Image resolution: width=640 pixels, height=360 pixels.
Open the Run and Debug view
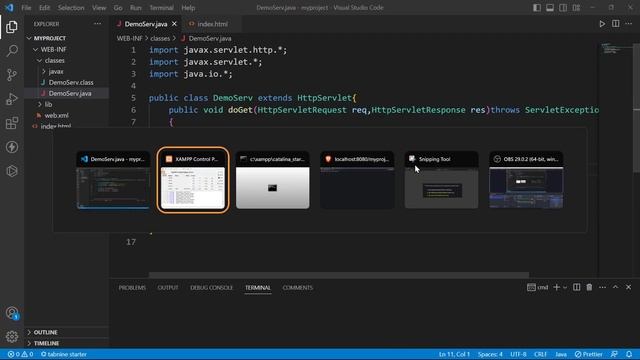point(12,99)
